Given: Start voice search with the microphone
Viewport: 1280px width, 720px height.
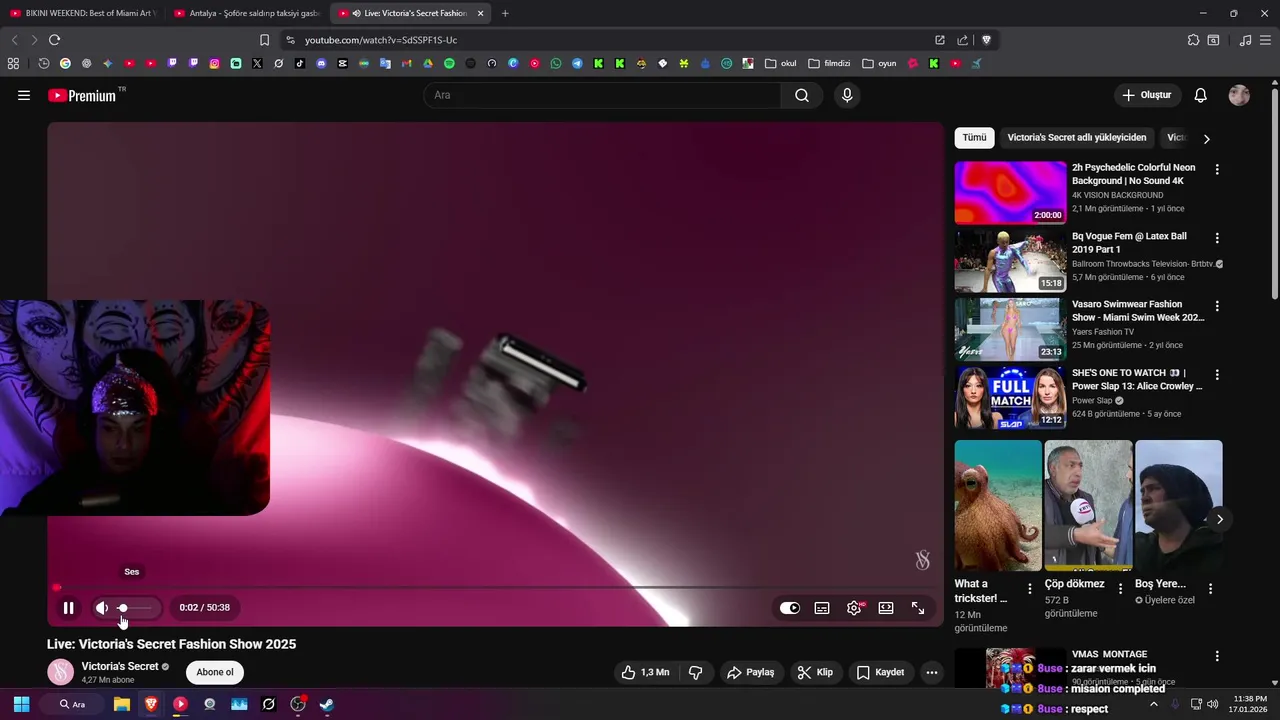Looking at the screenshot, I should pyautogui.click(x=847, y=95).
